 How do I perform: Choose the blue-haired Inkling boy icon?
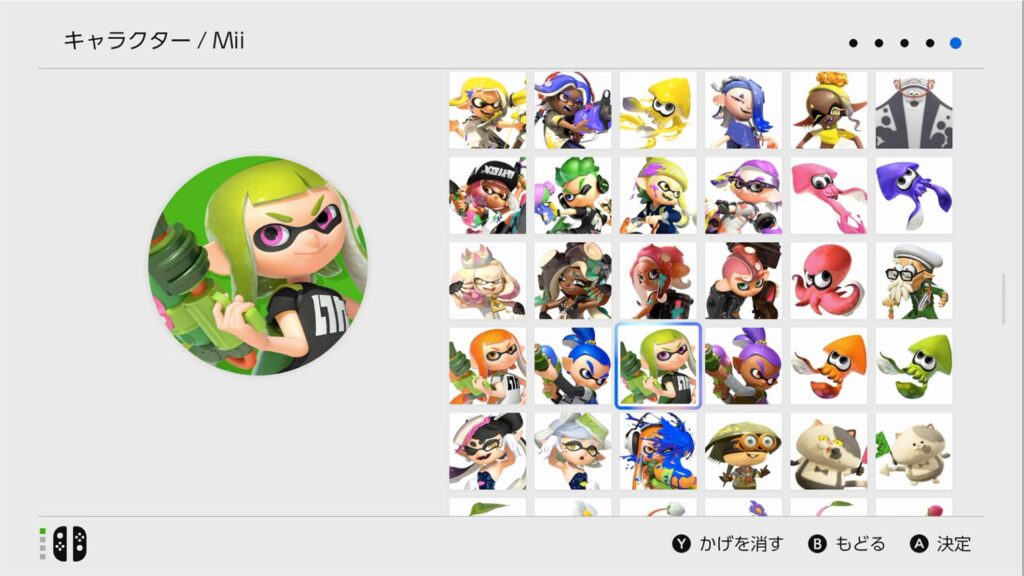tap(573, 366)
